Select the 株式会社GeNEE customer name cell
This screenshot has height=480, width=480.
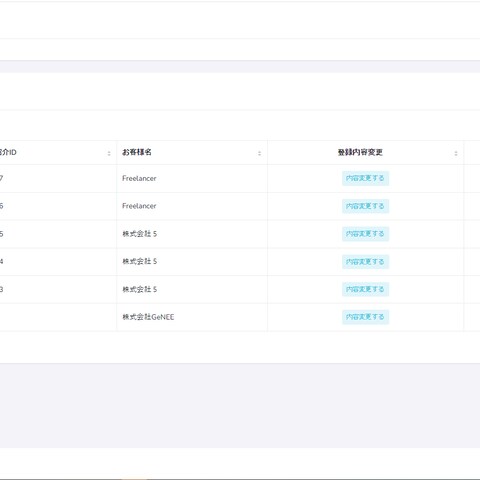pyautogui.click(x=148, y=317)
